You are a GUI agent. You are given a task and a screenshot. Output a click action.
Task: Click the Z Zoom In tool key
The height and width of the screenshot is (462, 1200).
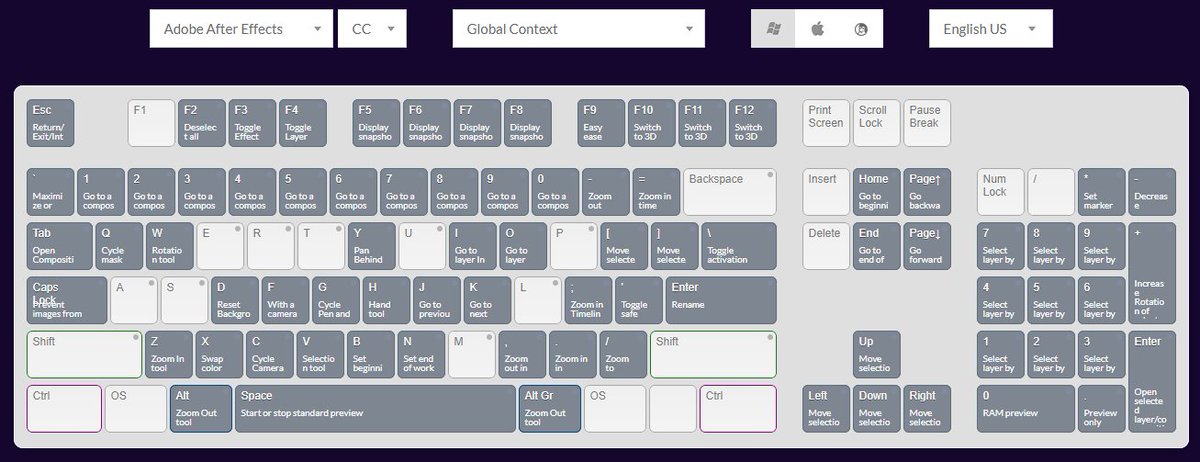point(169,354)
